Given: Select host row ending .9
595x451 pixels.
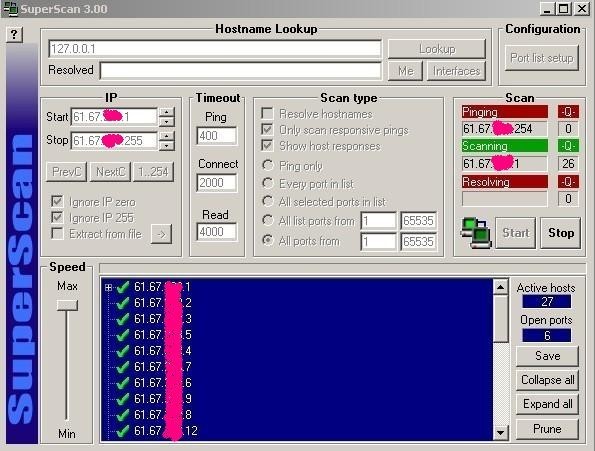Looking at the screenshot, I should pos(162,399).
